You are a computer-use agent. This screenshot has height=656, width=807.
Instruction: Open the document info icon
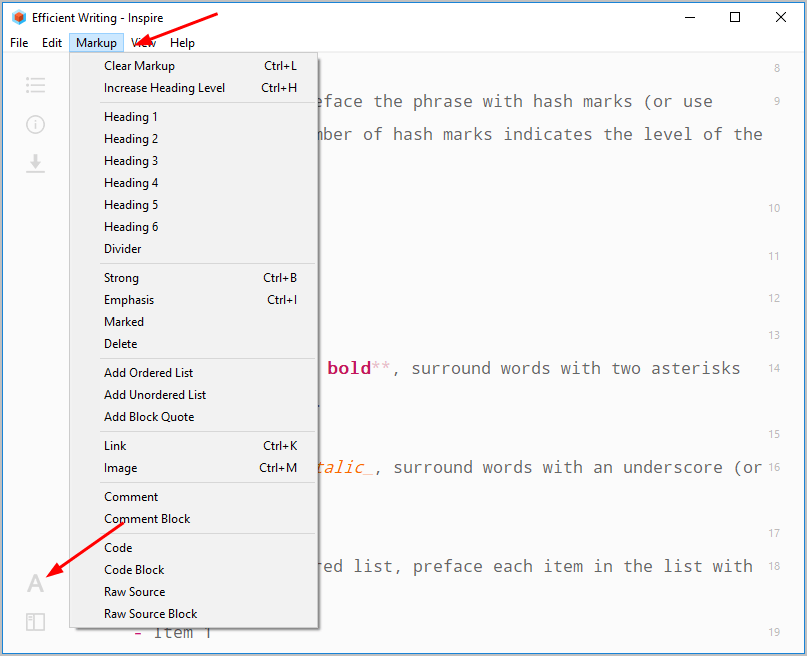click(36, 124)
